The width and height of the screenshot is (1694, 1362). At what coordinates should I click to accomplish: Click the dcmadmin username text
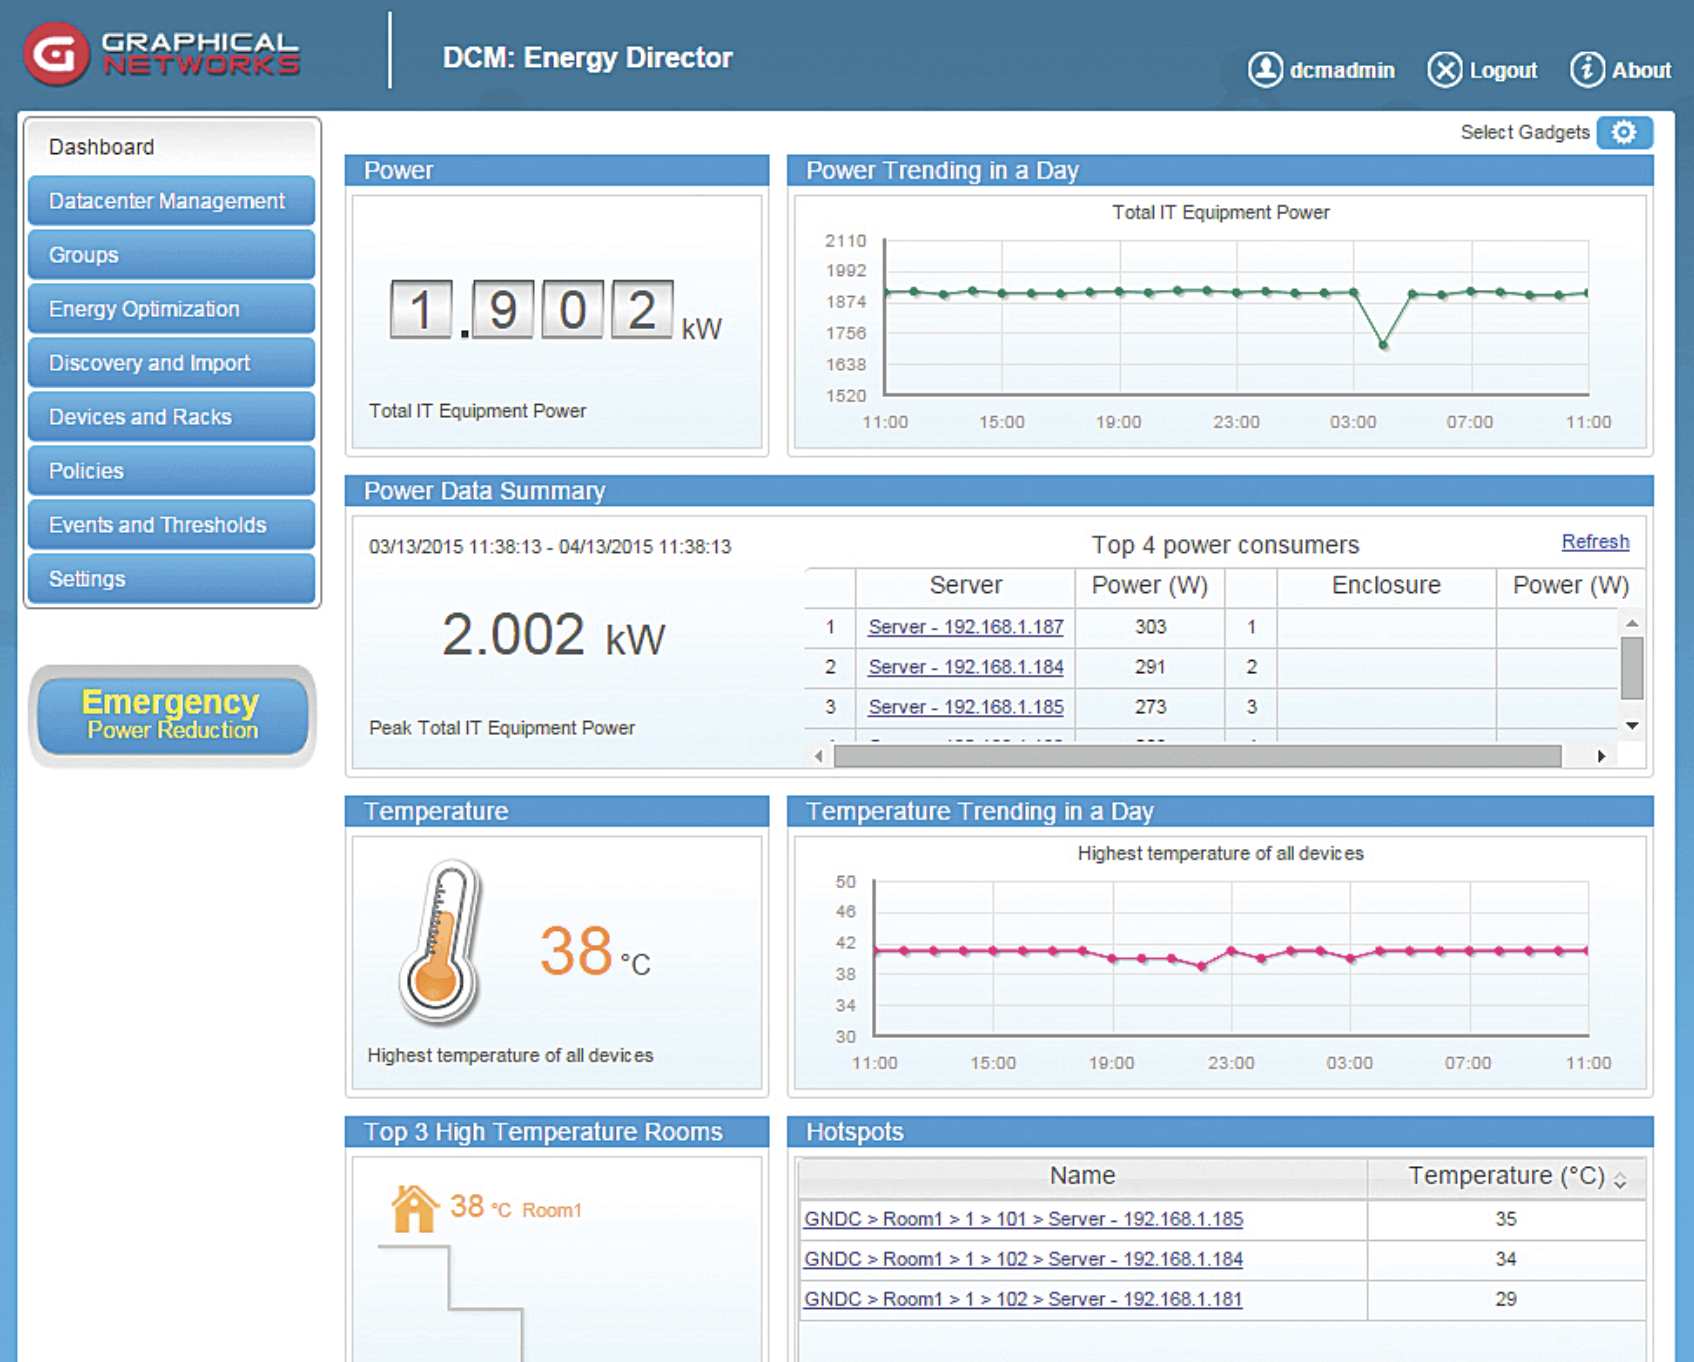[x=1342, y=70]
